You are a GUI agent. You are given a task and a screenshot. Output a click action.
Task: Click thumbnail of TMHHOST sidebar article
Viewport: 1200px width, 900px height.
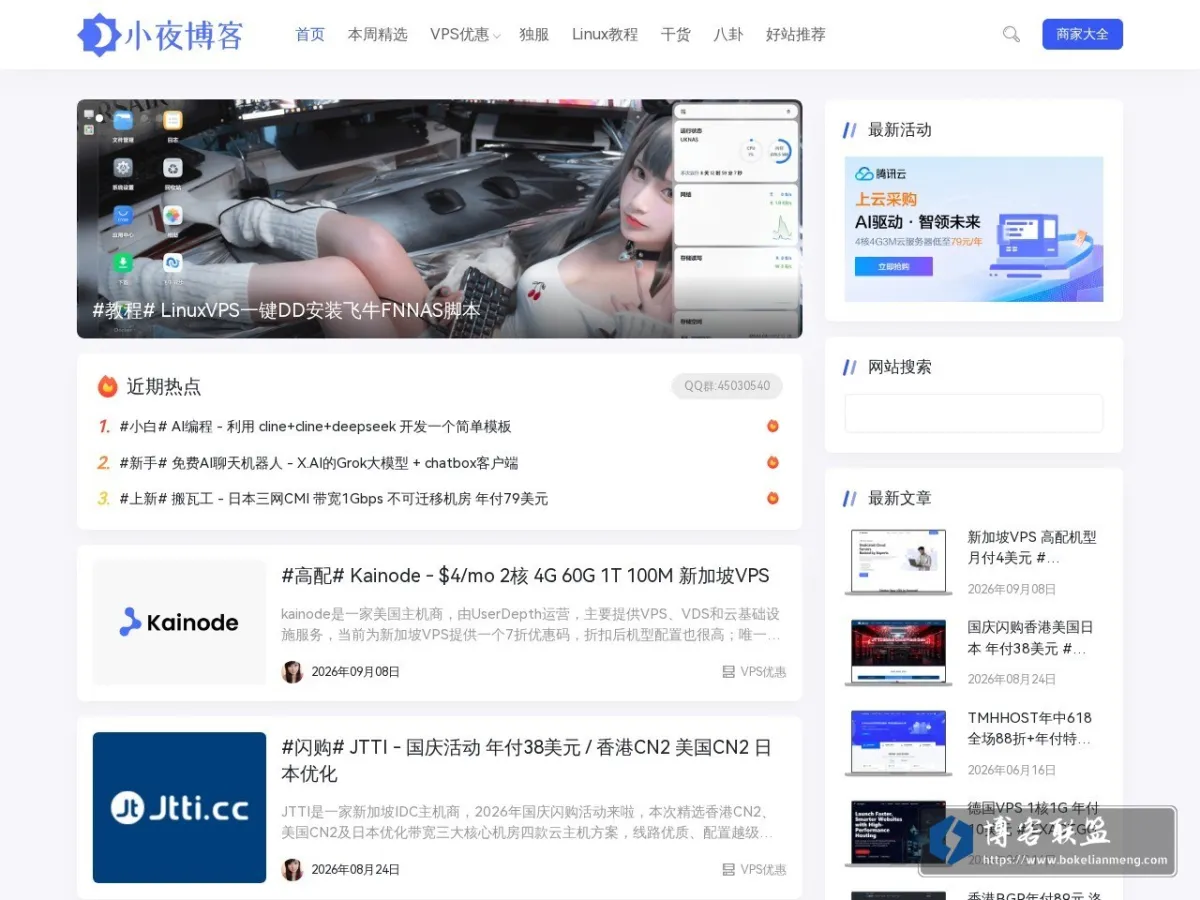point(898,743)
